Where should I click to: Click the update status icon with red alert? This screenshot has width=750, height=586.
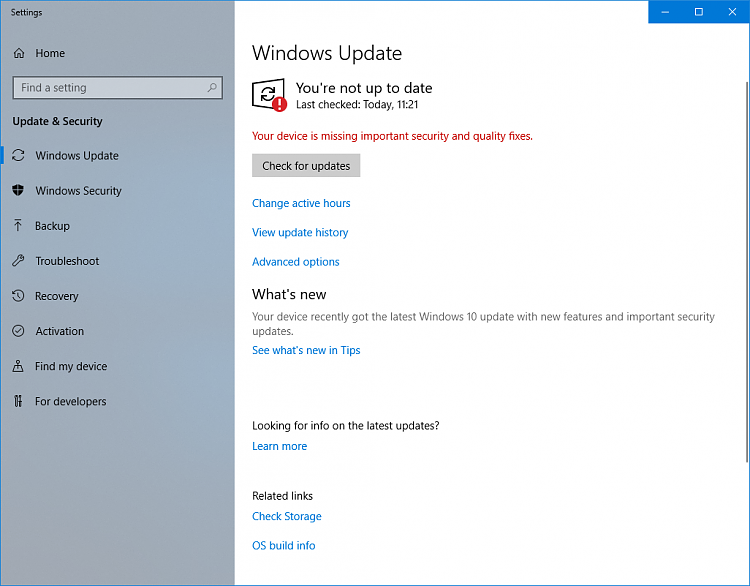pyautogui.click(x=269, y=95)
